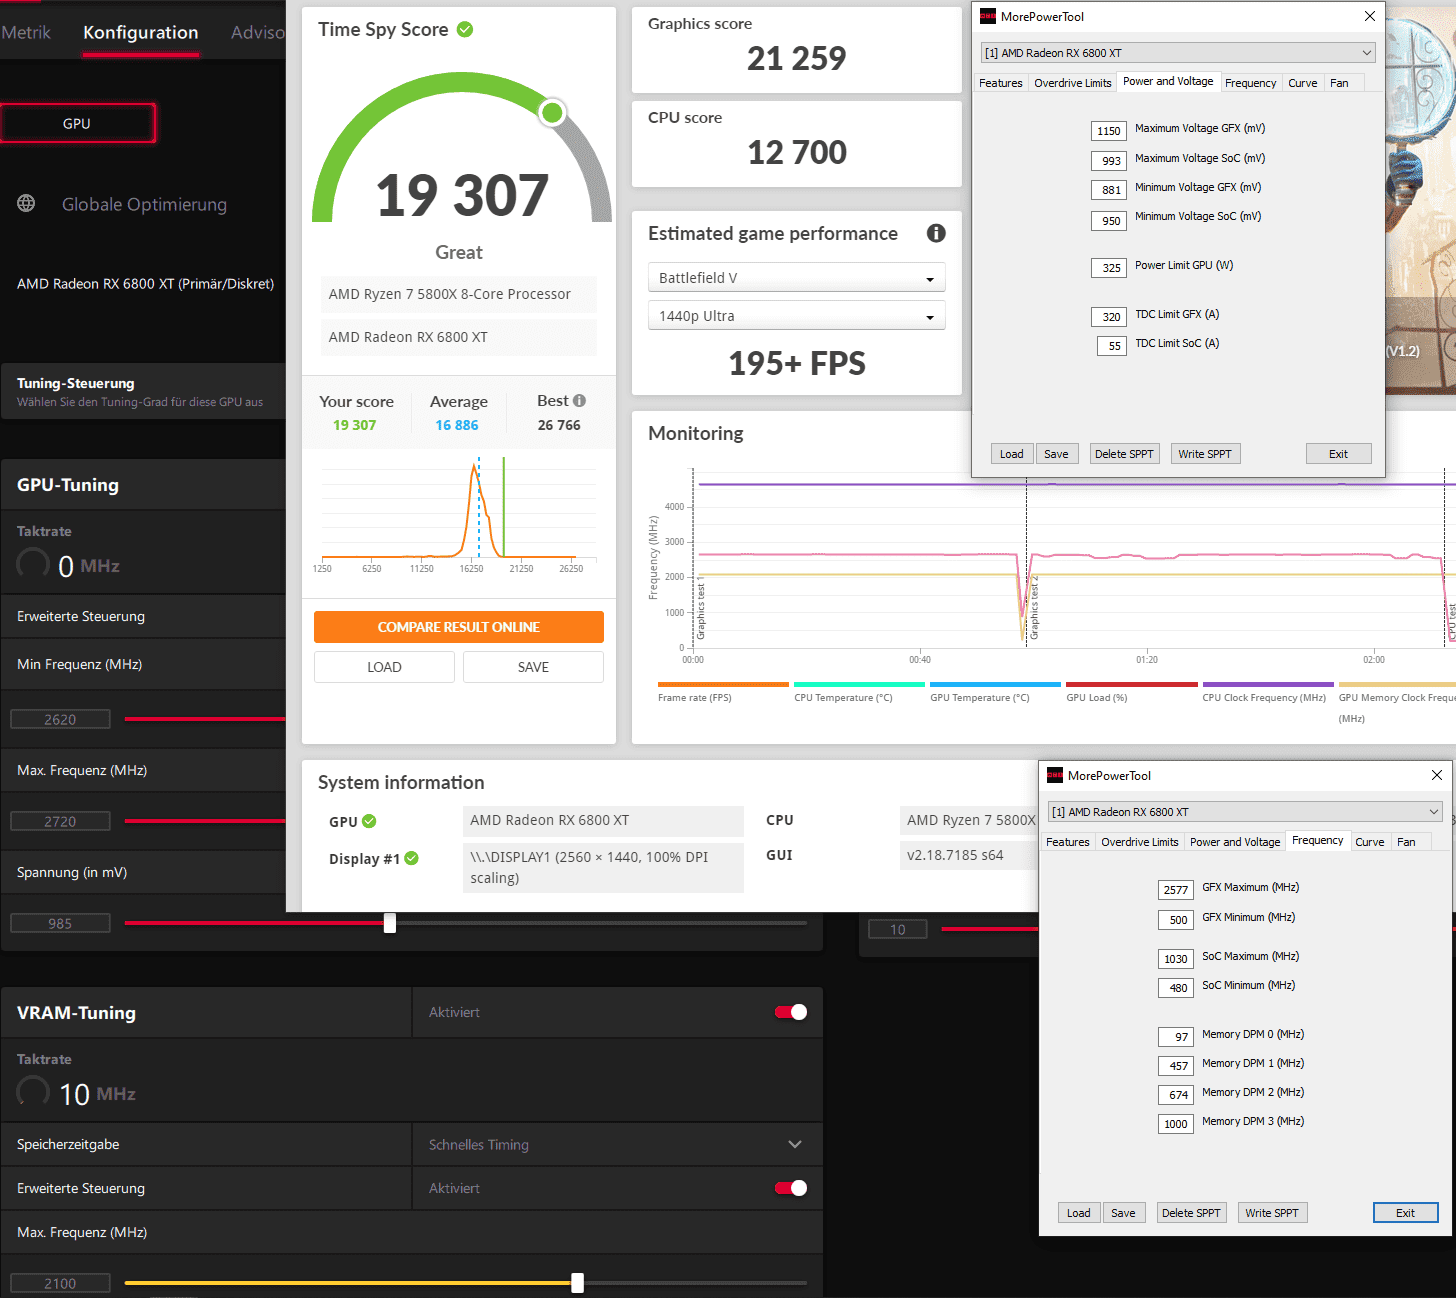The width and height of the screenshot is (1456, 1298).
Task: Click the Spannung 985 value field
Action: 60,923
